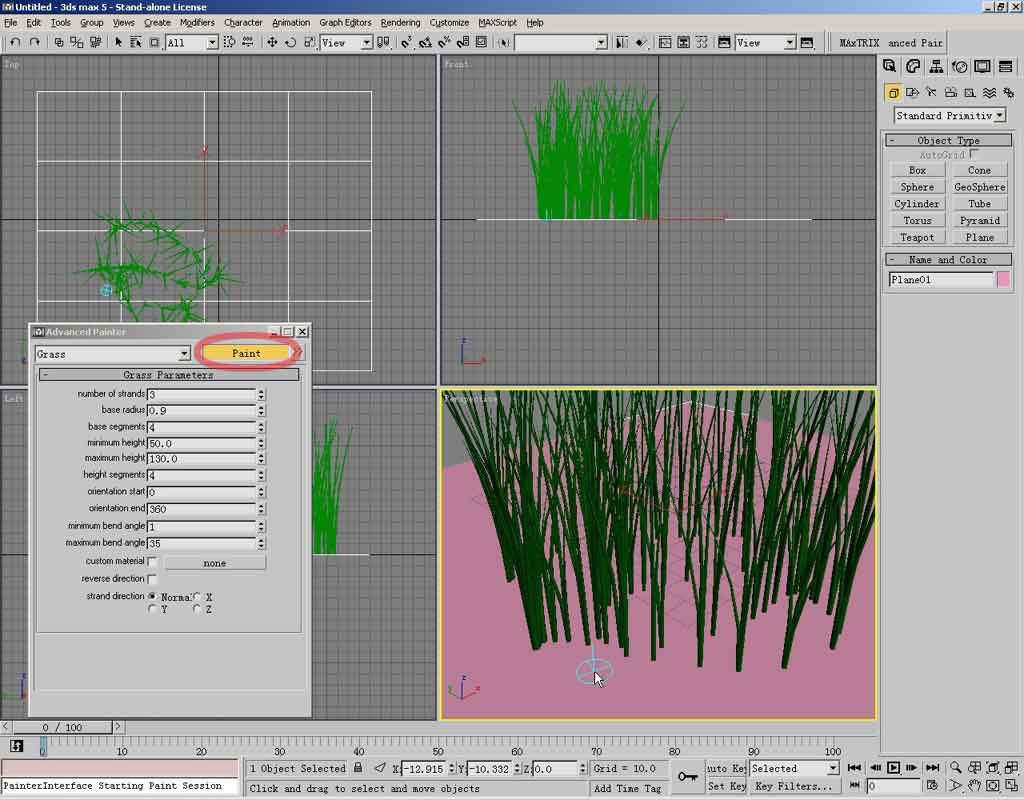Expand the Standard Primitives category dropdown
1024x800 pixels.
coord(1000,116)
